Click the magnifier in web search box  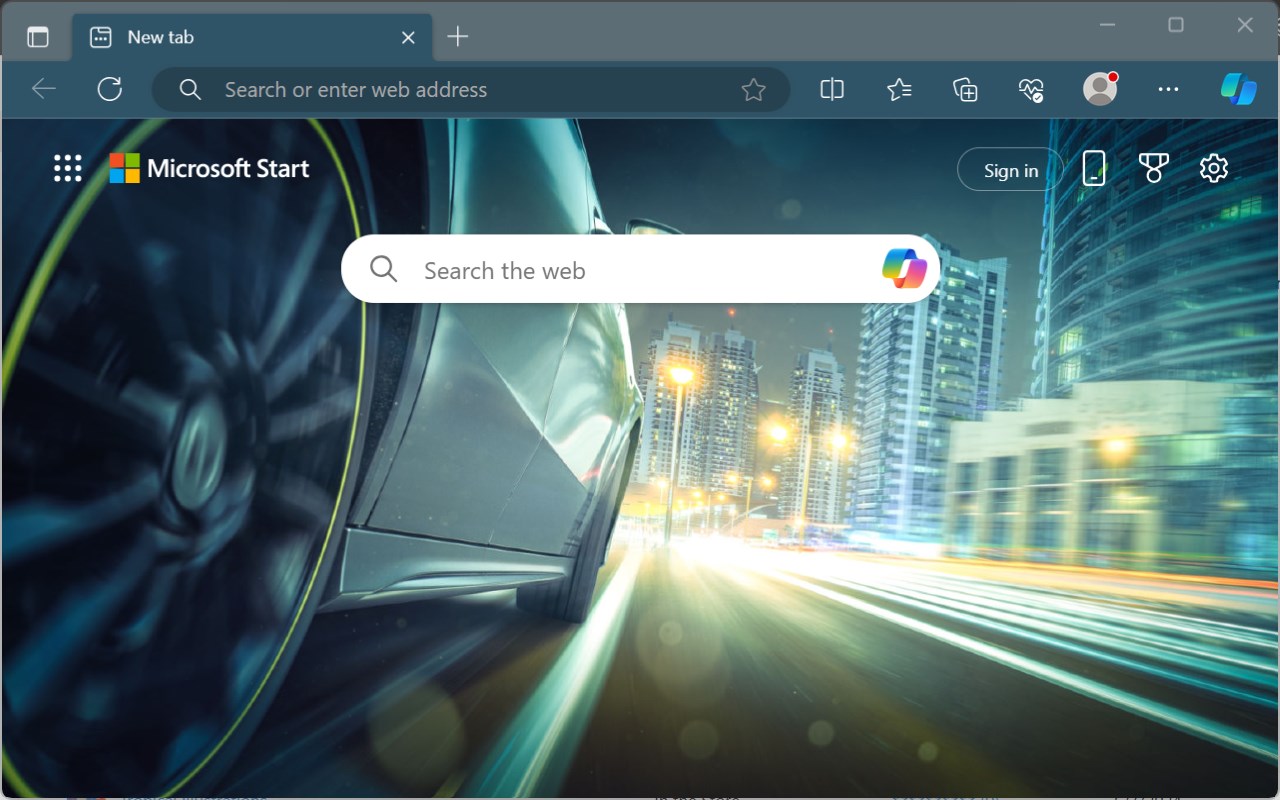pos(383,269)
